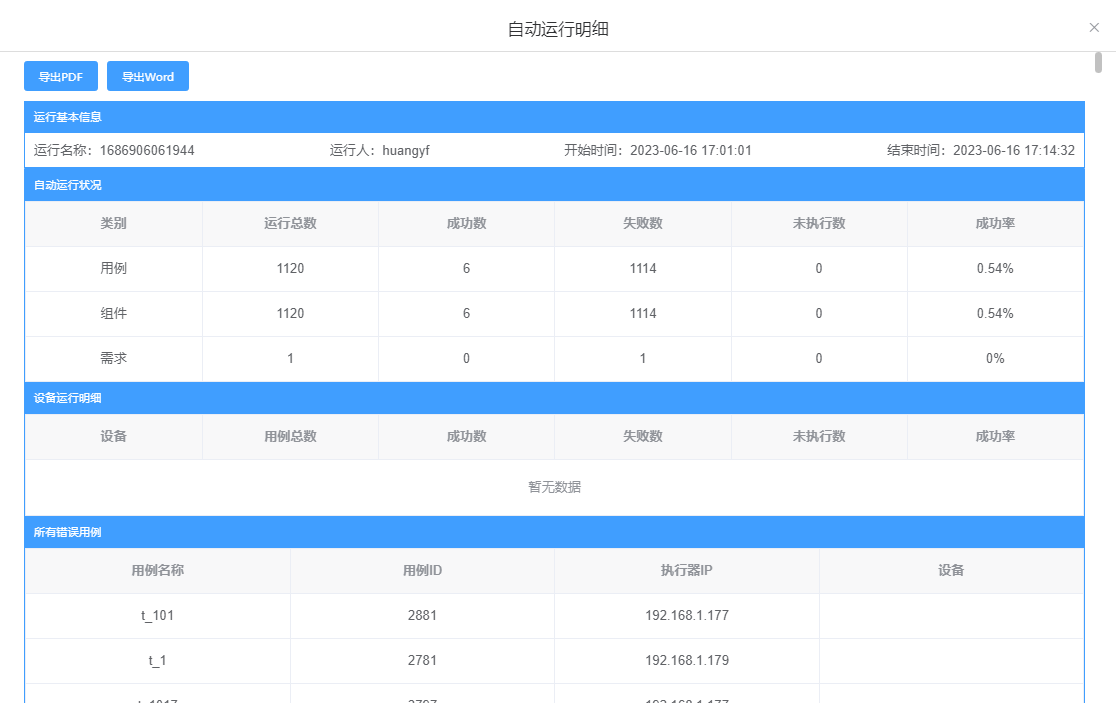Select the 运行基本信息 section header
1116x721 pixels.
tap(68, 117)
